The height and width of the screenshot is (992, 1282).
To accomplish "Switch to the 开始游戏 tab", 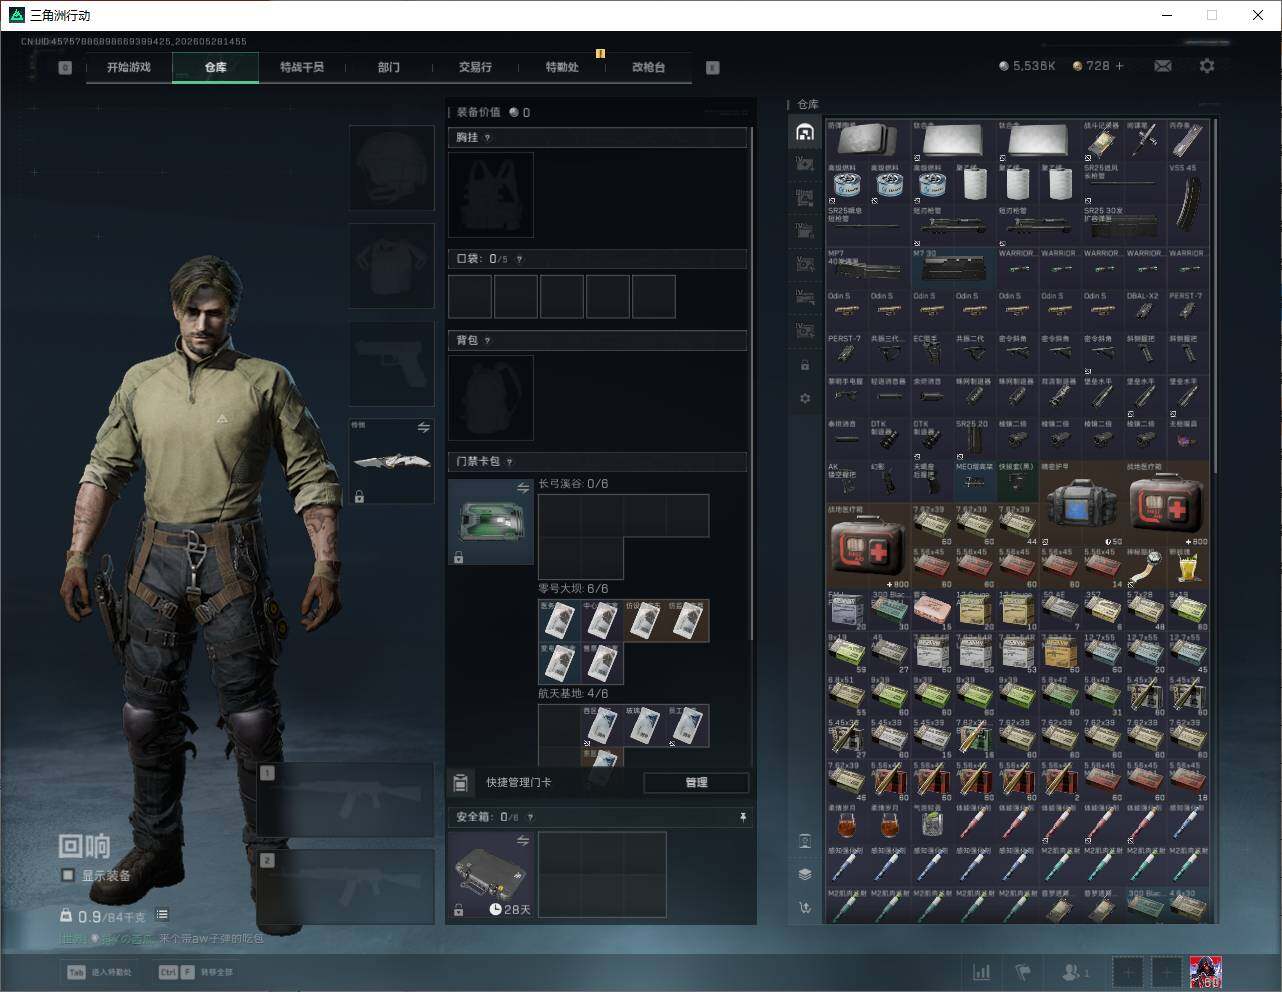I will point(129,68).
